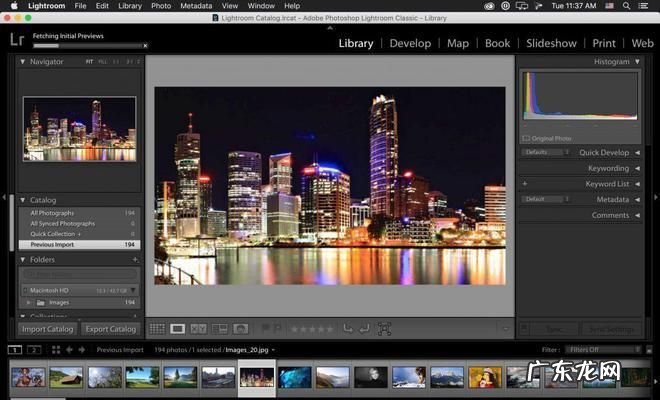Screen dimensions: 660x400
Task: Click the filmstrip go-back arrow
Action: tap(69, 350)
